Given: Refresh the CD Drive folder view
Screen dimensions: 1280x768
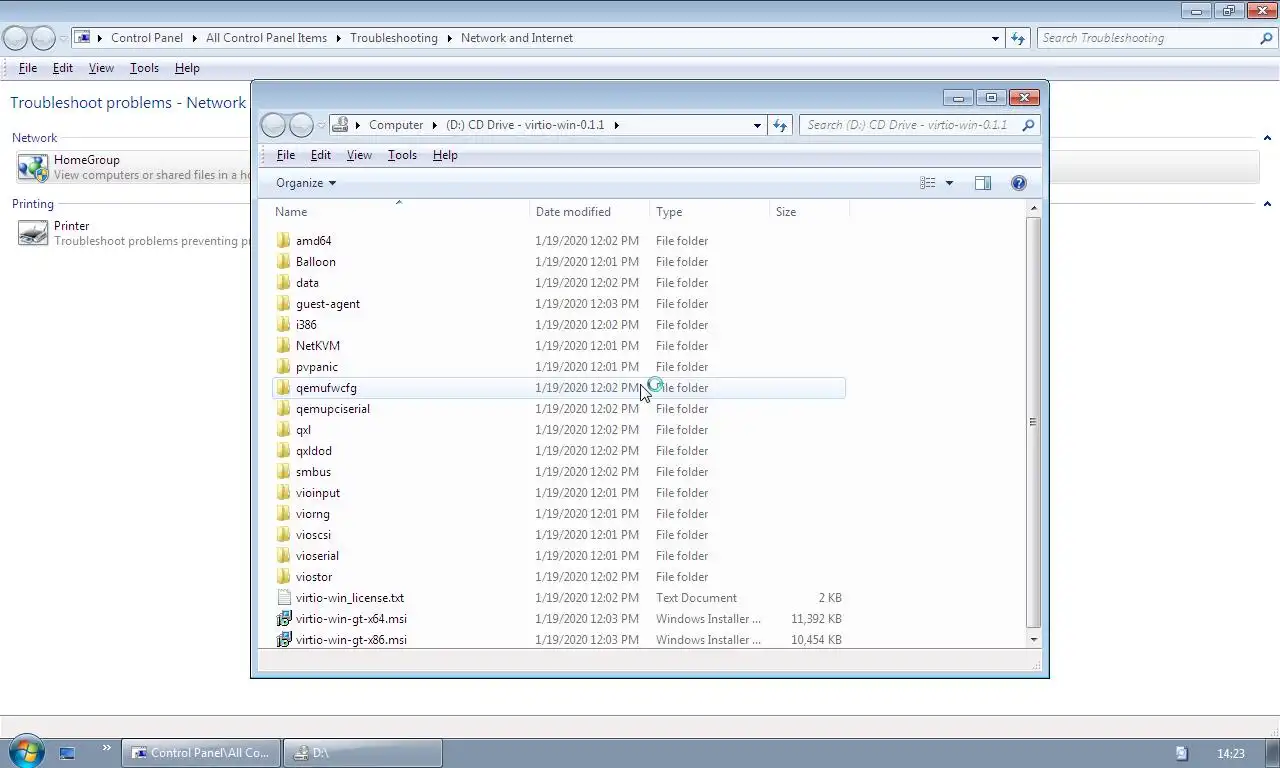Looking at the screenshot, I should tap(780, 125).
